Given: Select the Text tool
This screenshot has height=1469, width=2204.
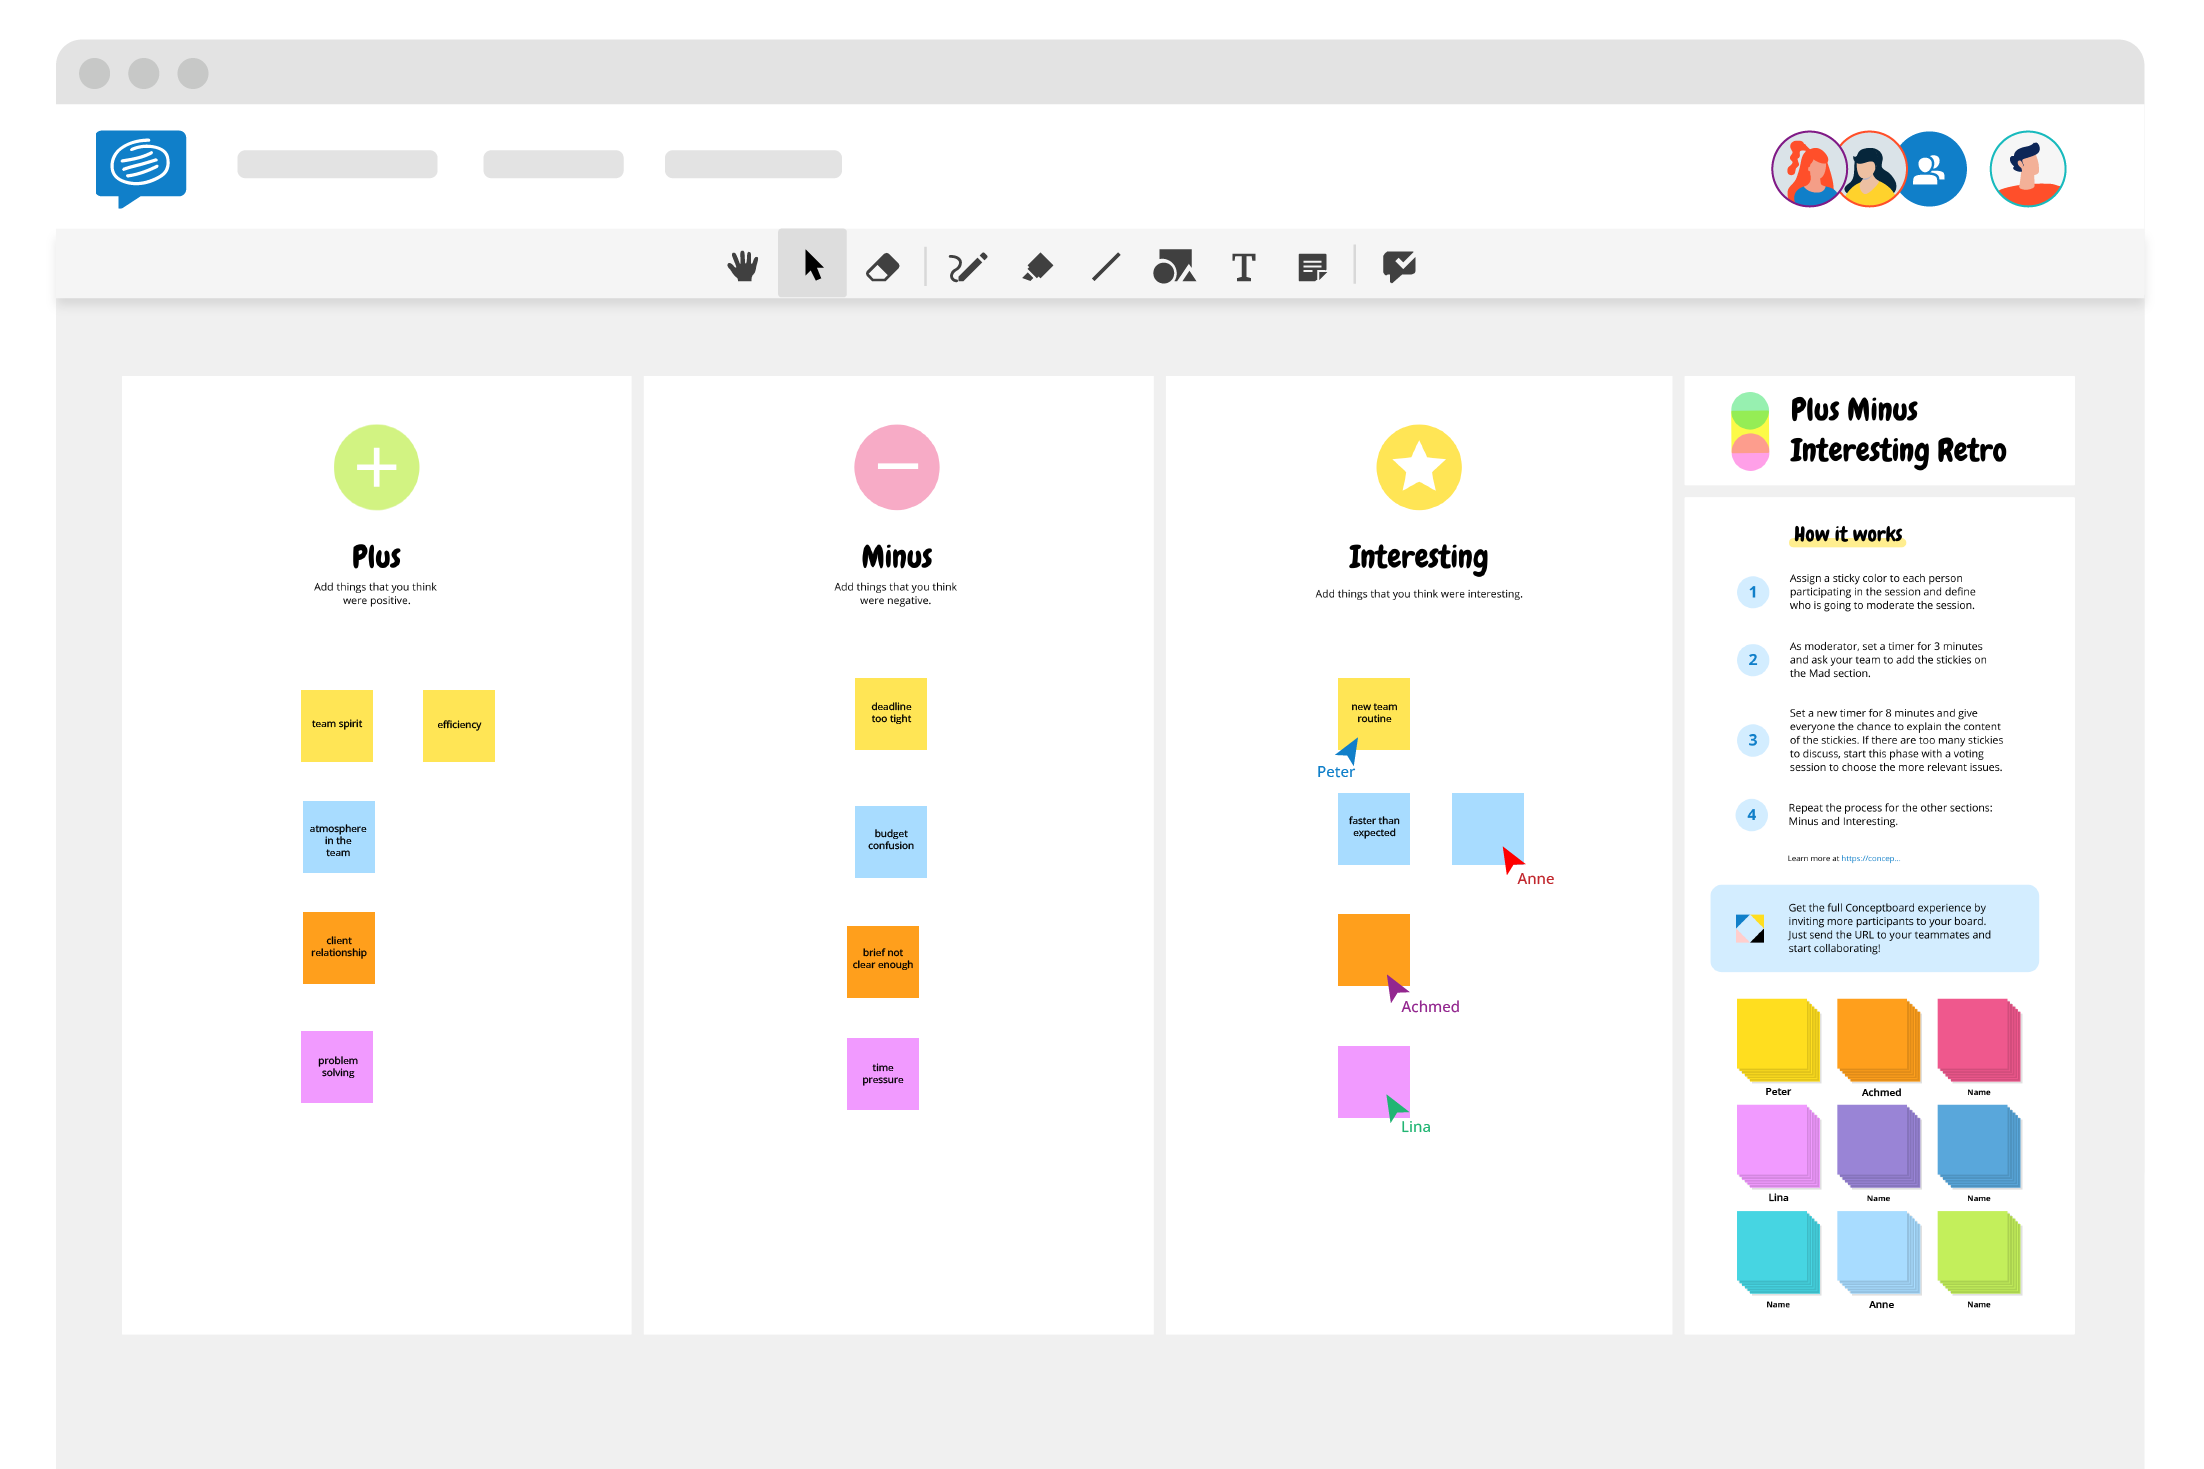Looking at the screenshot, I should (1242, 267).
